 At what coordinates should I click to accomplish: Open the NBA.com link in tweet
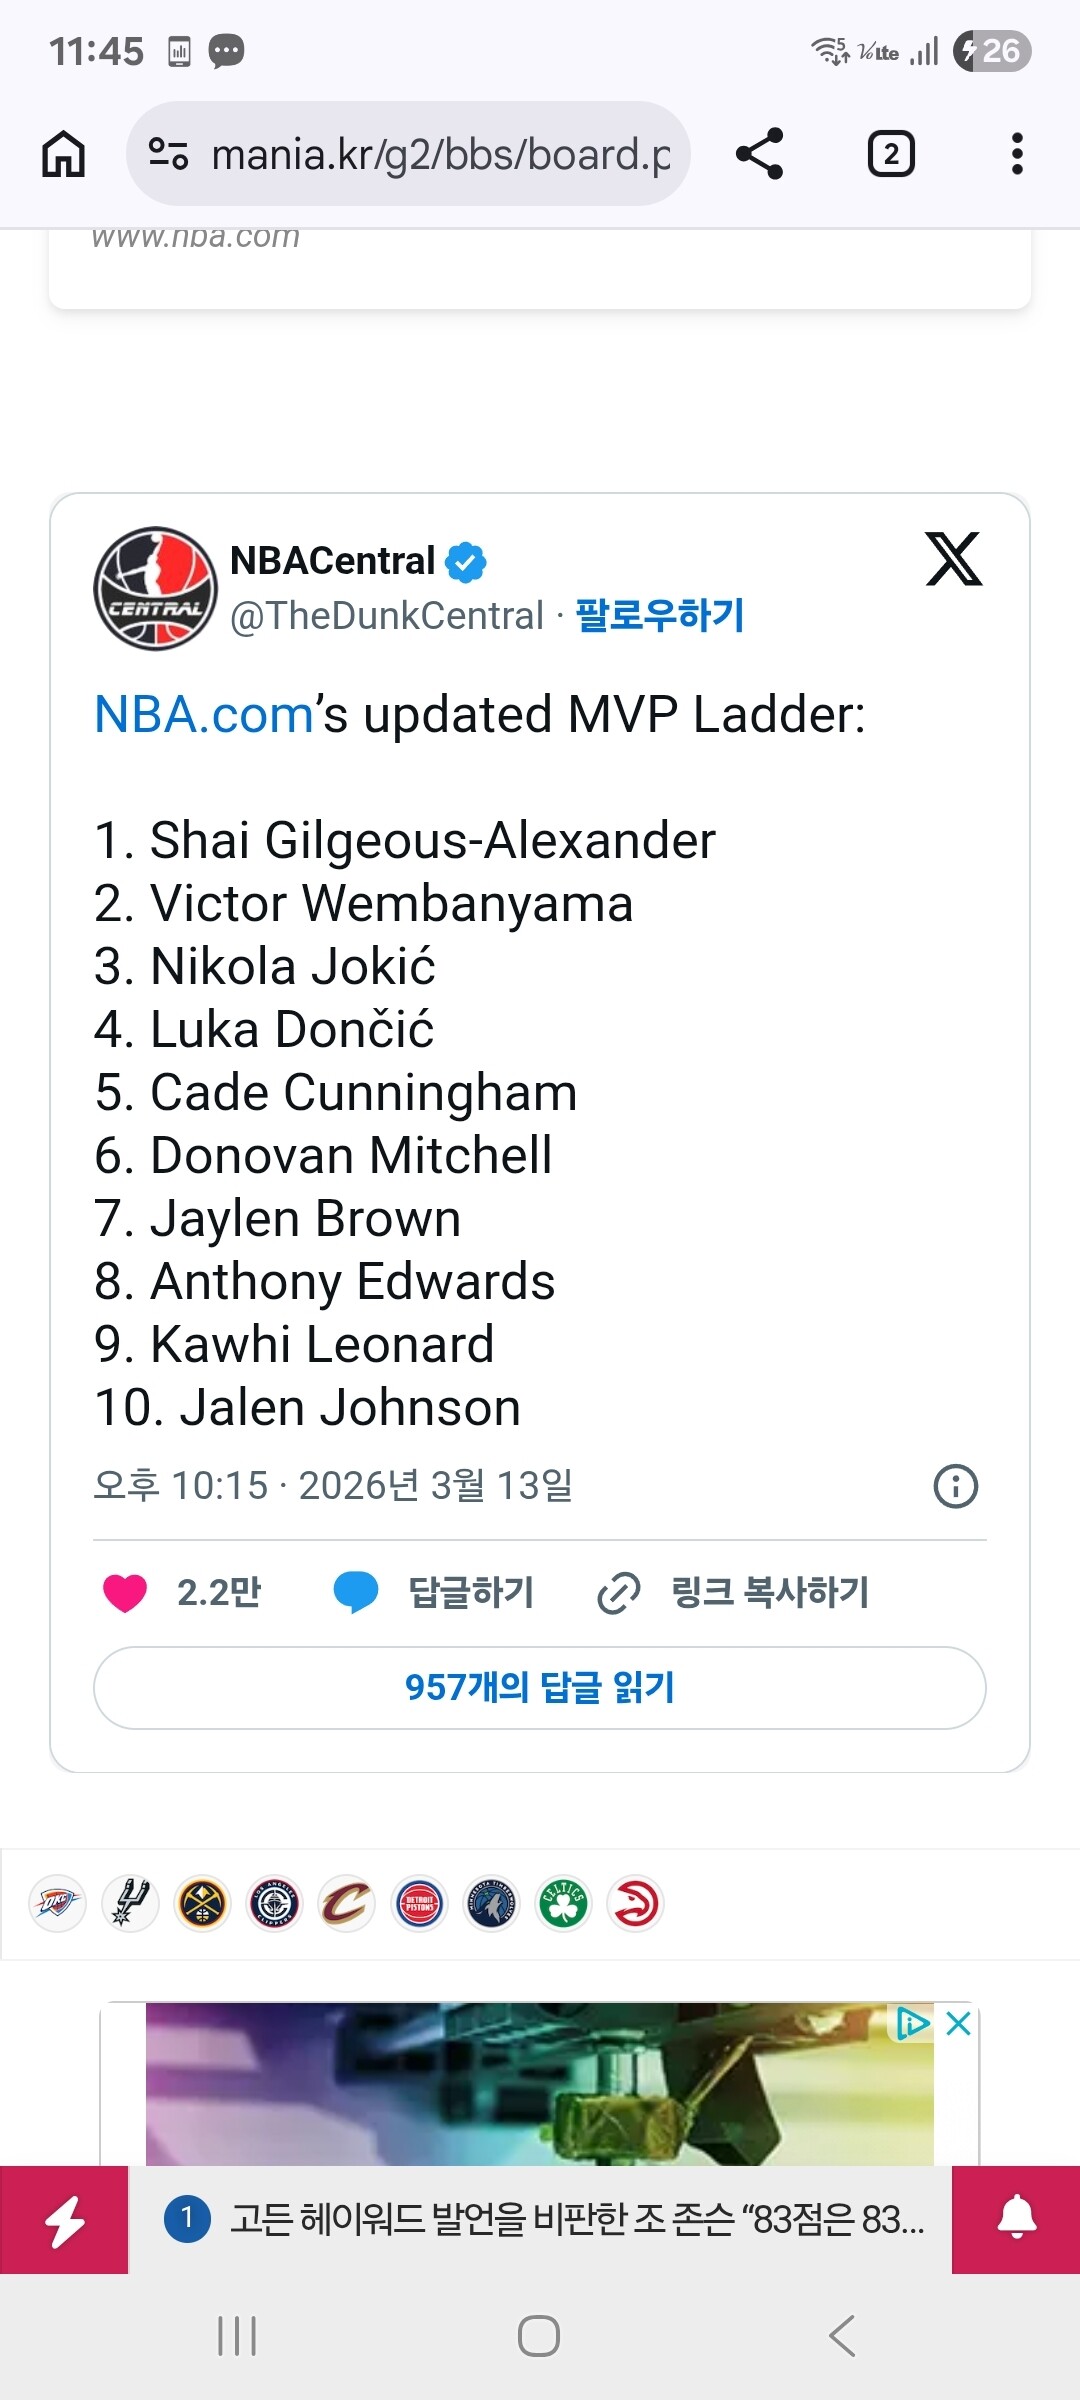pos(204,715)
